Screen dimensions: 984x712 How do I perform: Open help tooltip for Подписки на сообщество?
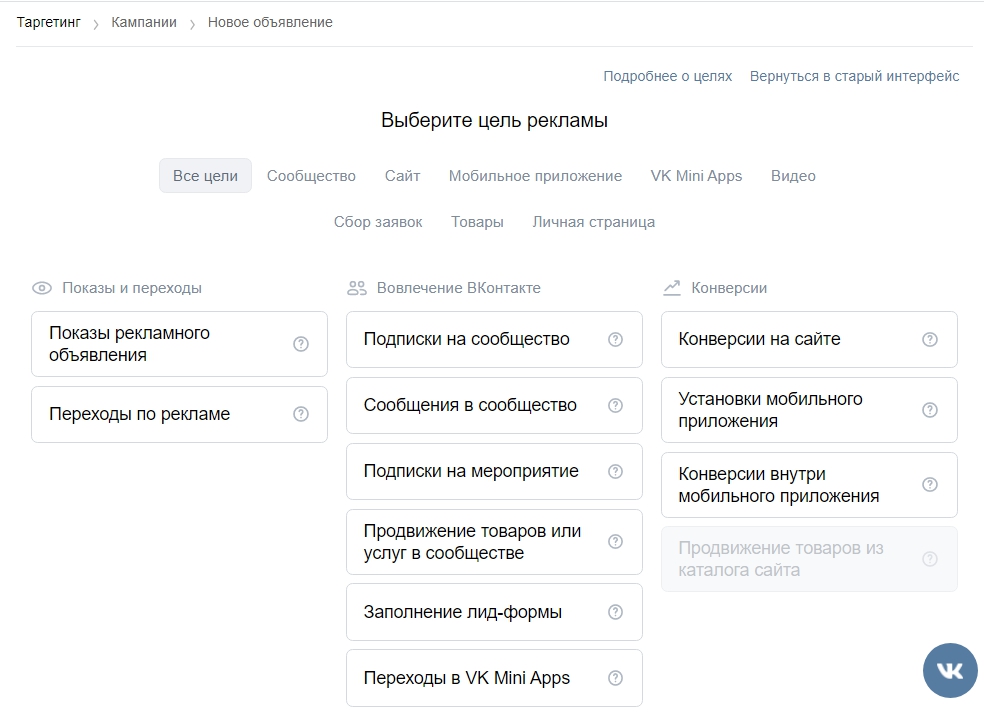pyautogui.click(x=615, y=339)
